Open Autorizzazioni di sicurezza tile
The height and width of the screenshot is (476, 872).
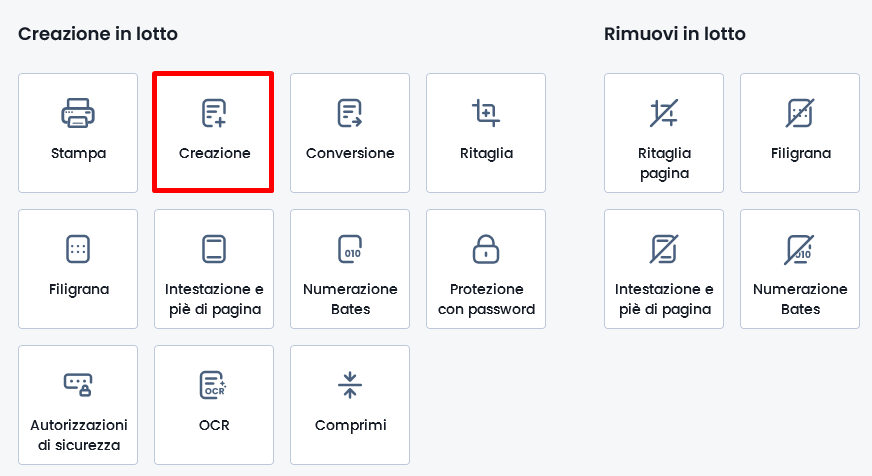coord(78,405)
